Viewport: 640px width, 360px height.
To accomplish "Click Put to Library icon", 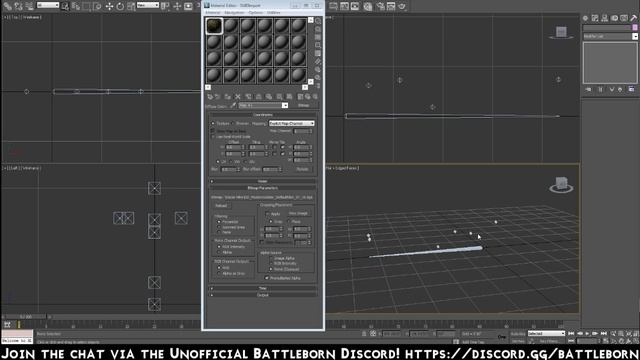I will [269, 97].
